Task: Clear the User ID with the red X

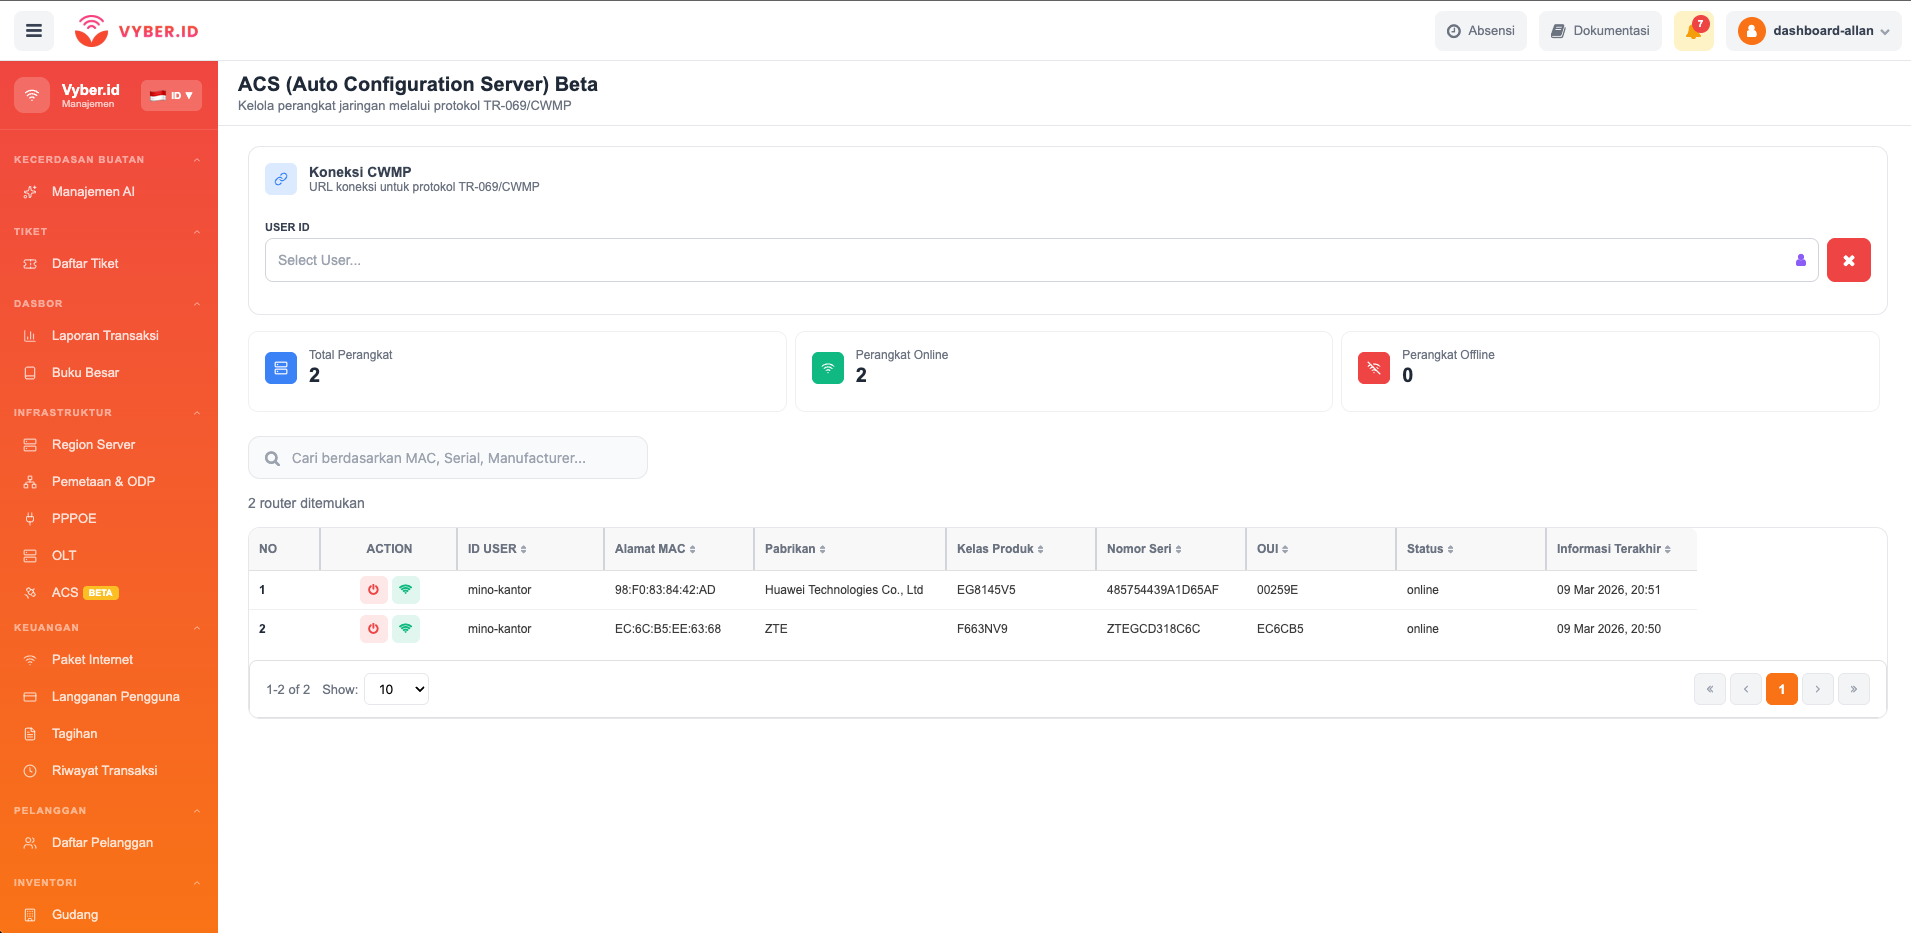Action: 1848,260
